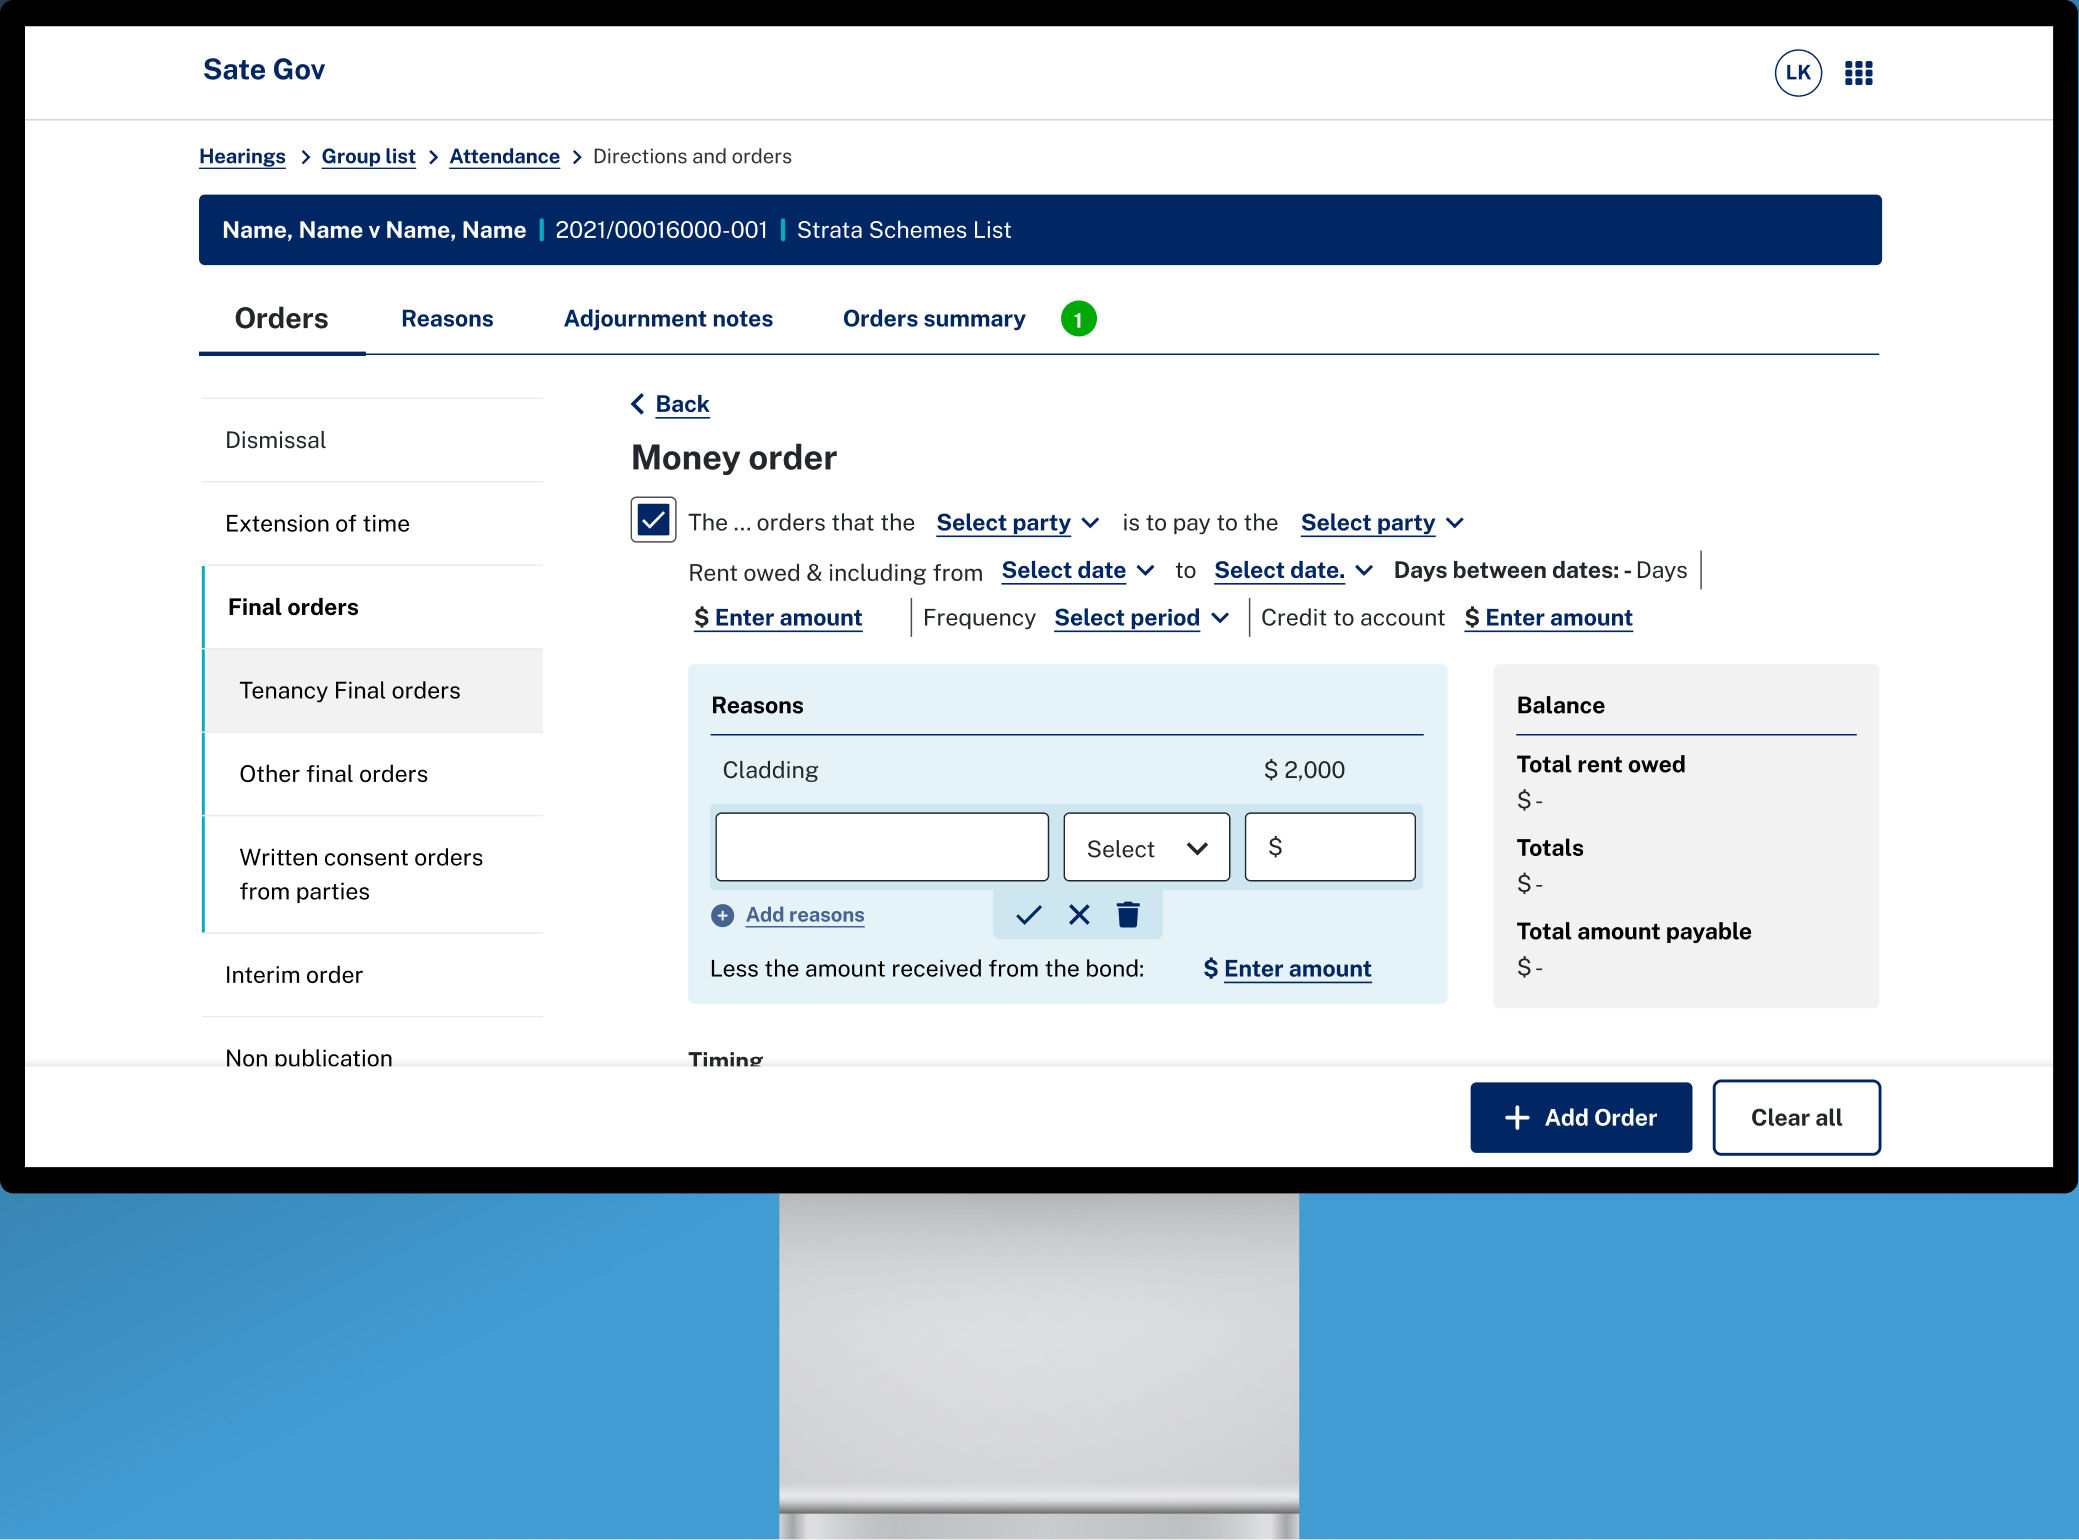
Task: Switch to the Orders tab
Action: click(x=281, y=319)
